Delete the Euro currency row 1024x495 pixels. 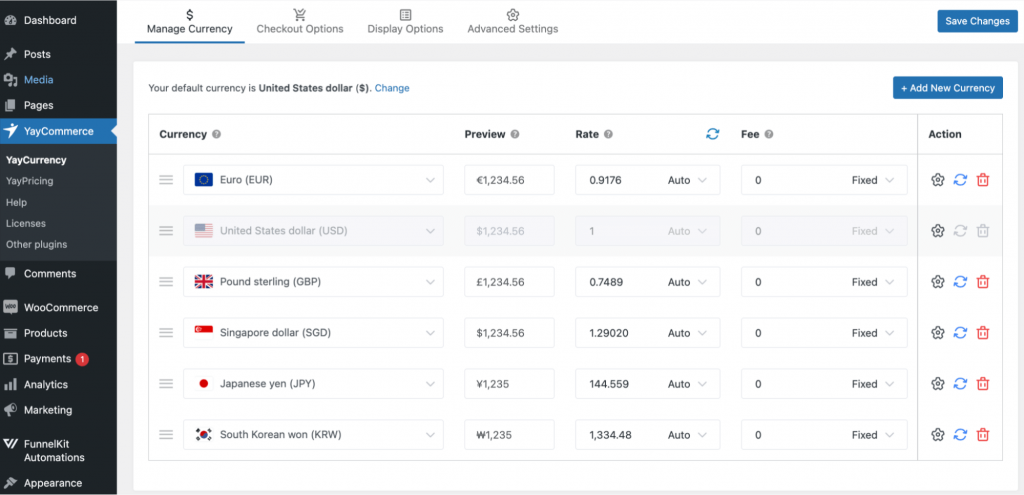982,180
